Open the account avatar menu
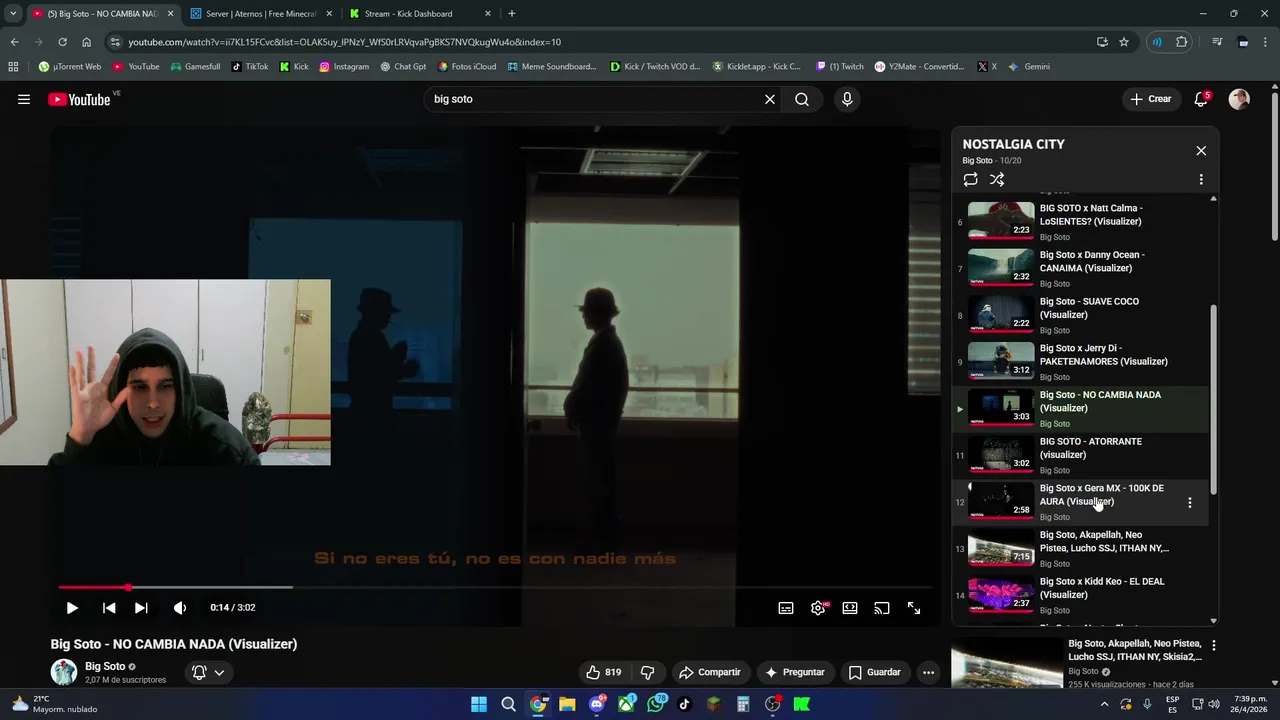Screen dimensions: 1280x720 click(x=1239, y=99)
